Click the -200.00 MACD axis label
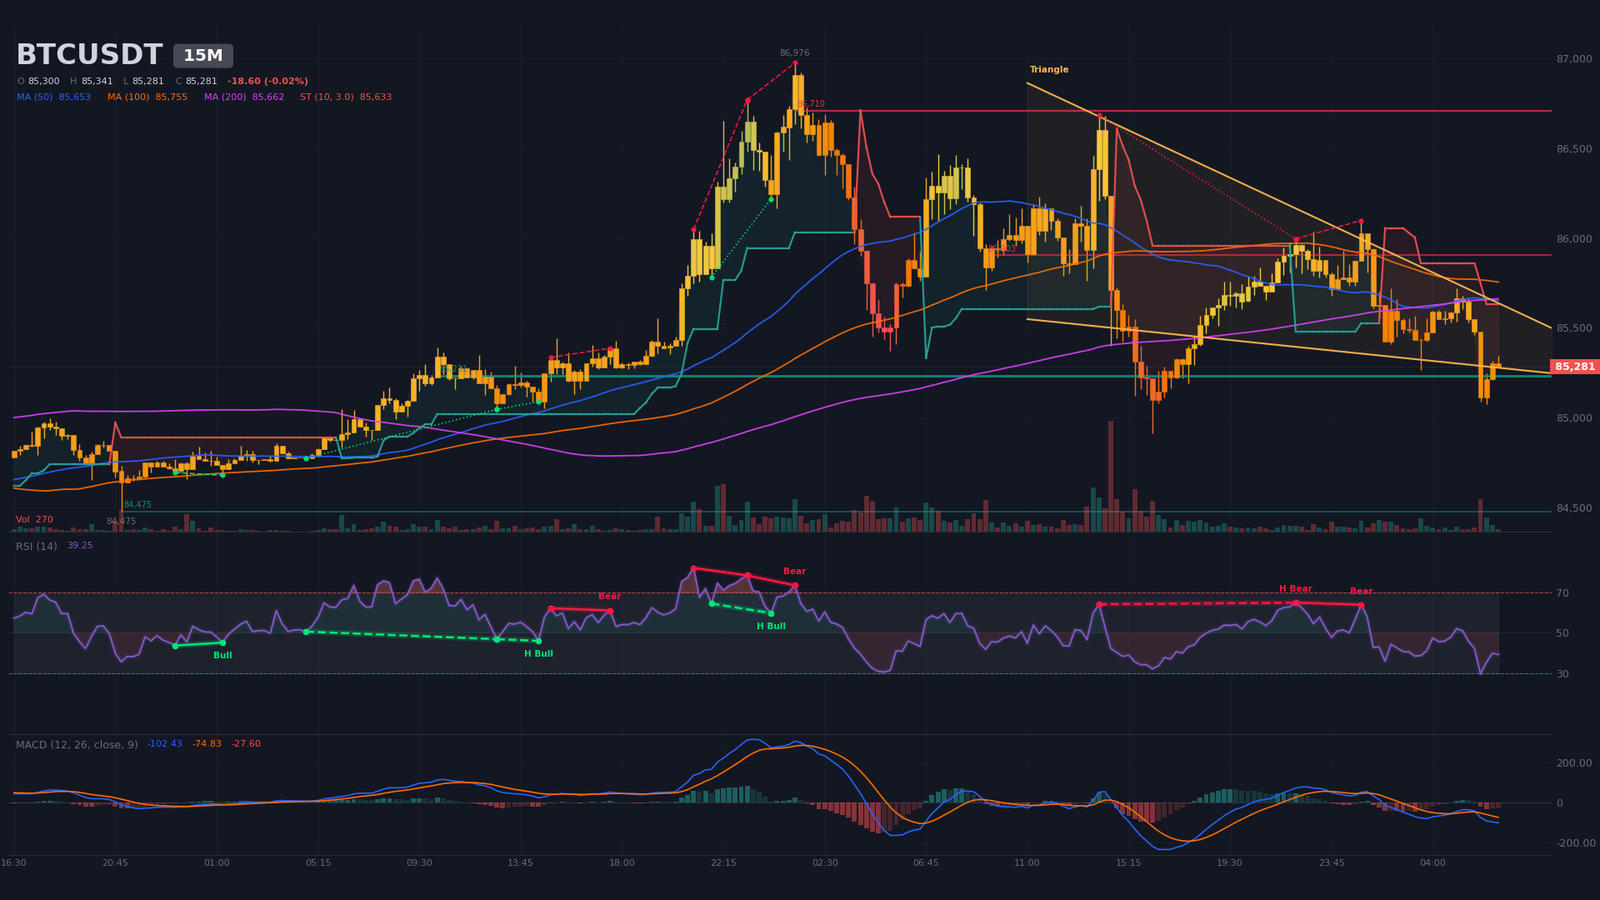Image resolution: width=1600 pixels, height=900 pixels. (x=1574, y=843)
